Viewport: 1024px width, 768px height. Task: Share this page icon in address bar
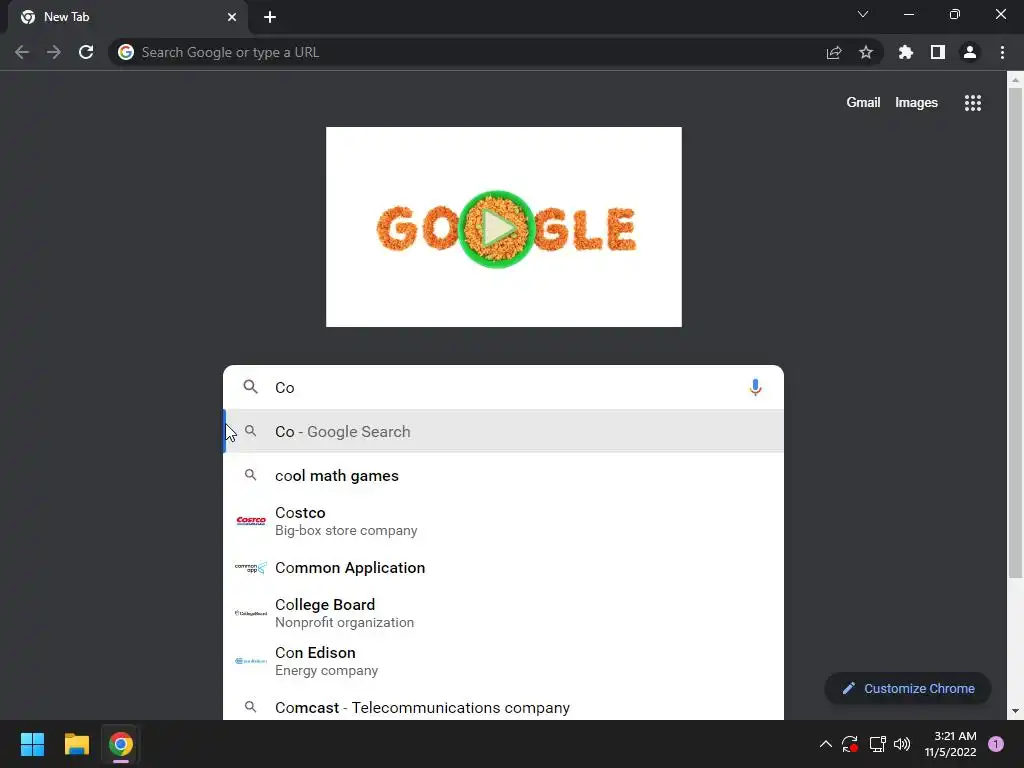tap(834, 52)
